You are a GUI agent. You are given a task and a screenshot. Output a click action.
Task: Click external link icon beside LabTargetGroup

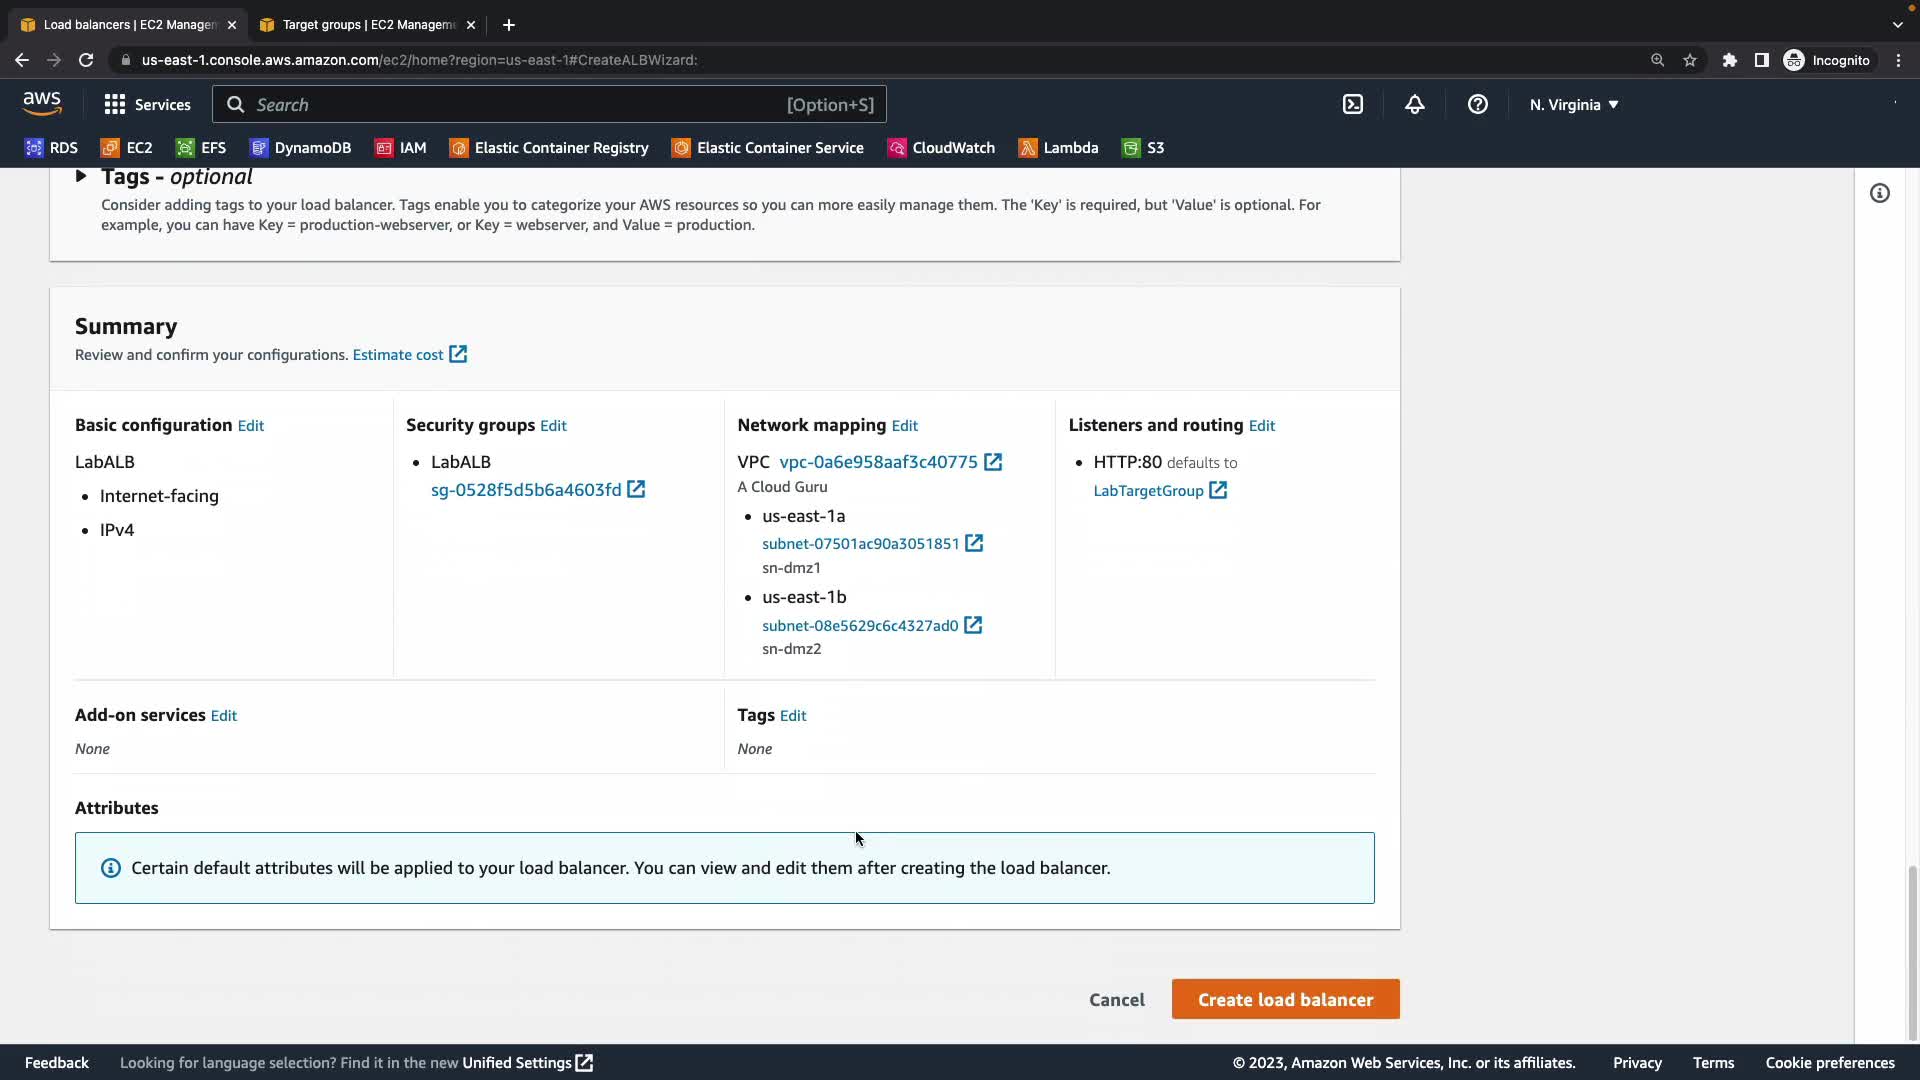pos(1217,490)
